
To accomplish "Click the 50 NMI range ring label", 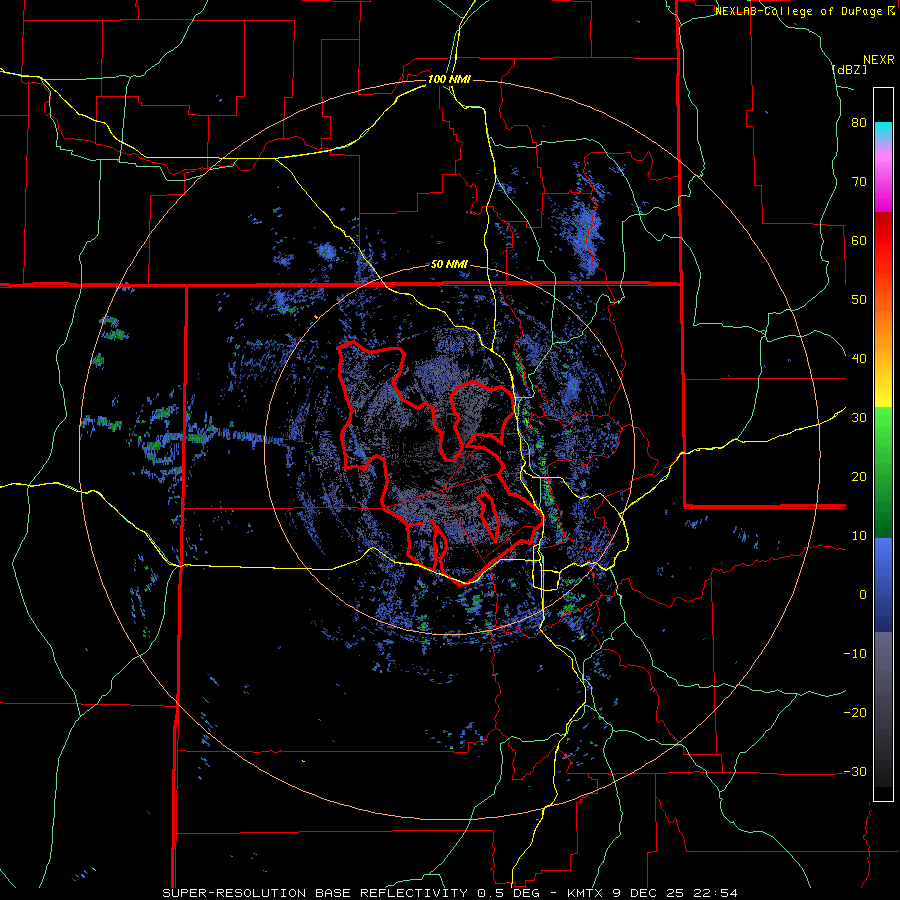I will (x=449, y=265).
